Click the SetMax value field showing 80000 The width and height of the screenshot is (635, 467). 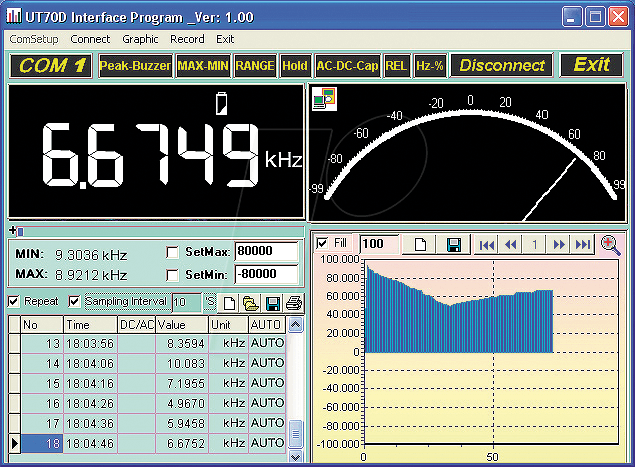point(266,252)
